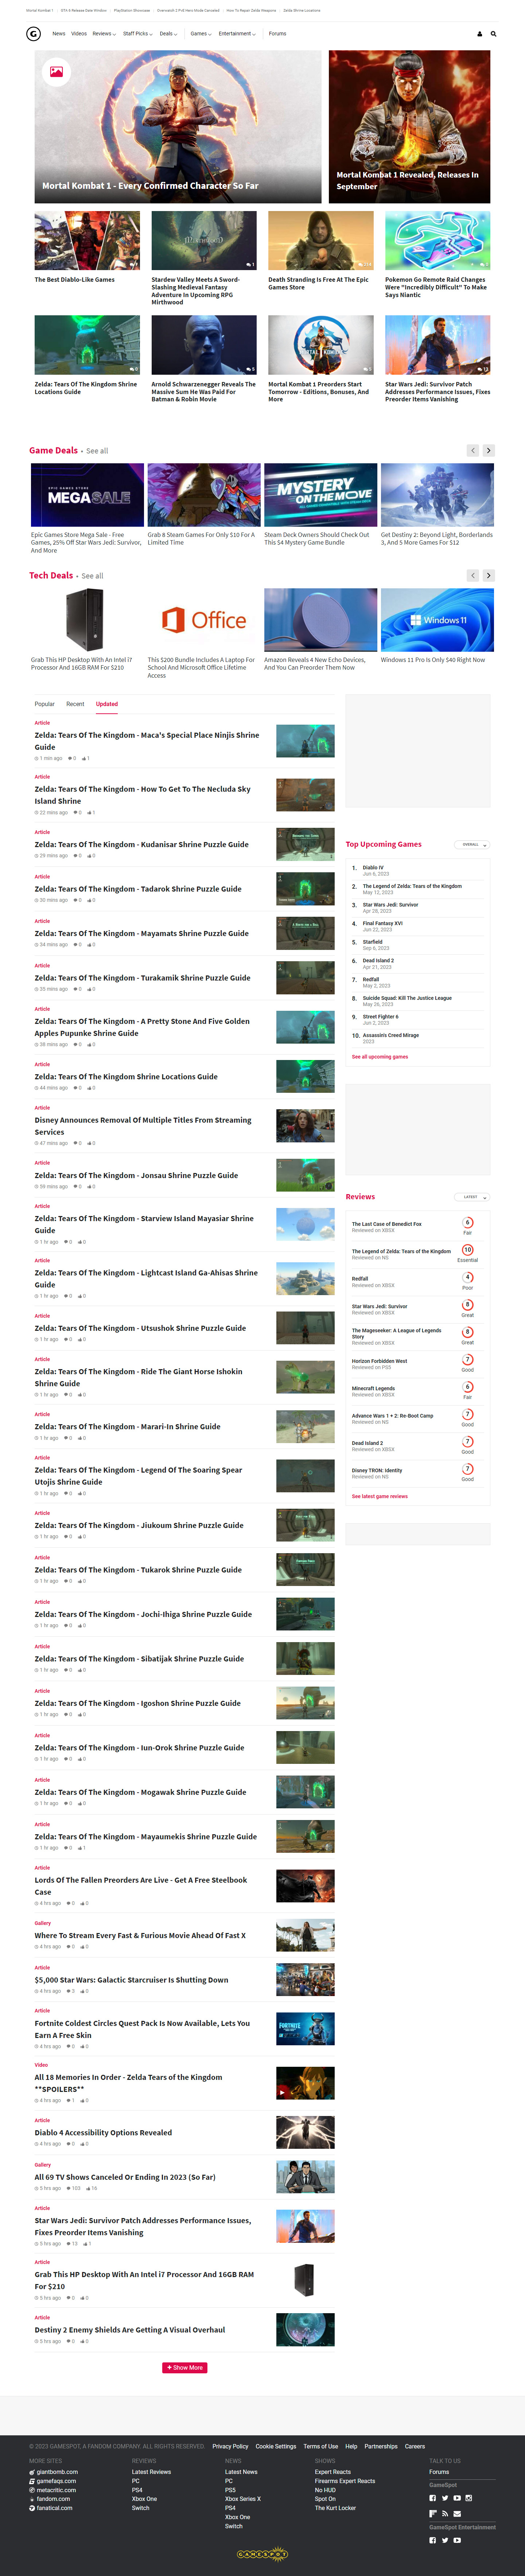Switch to the Recent tab
This screenshot has width=525, height=2576.
click(x=75, y=704)
